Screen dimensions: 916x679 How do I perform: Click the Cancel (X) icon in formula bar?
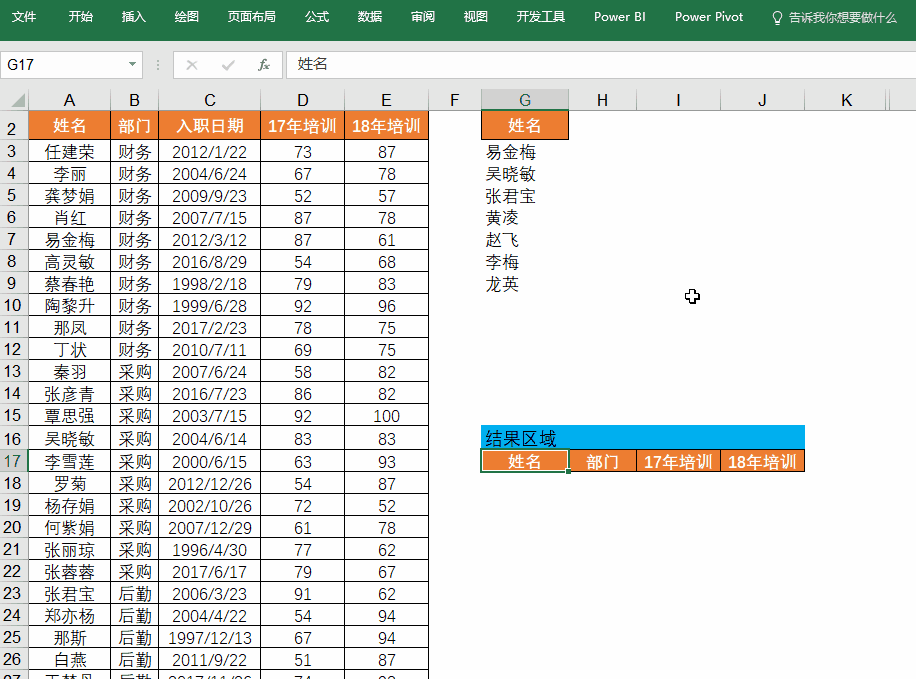click(191, 64)
